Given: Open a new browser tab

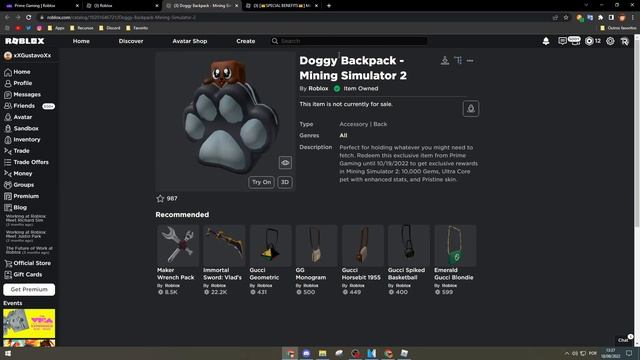Looking at the screenshot, I should (x=329, y=6).
